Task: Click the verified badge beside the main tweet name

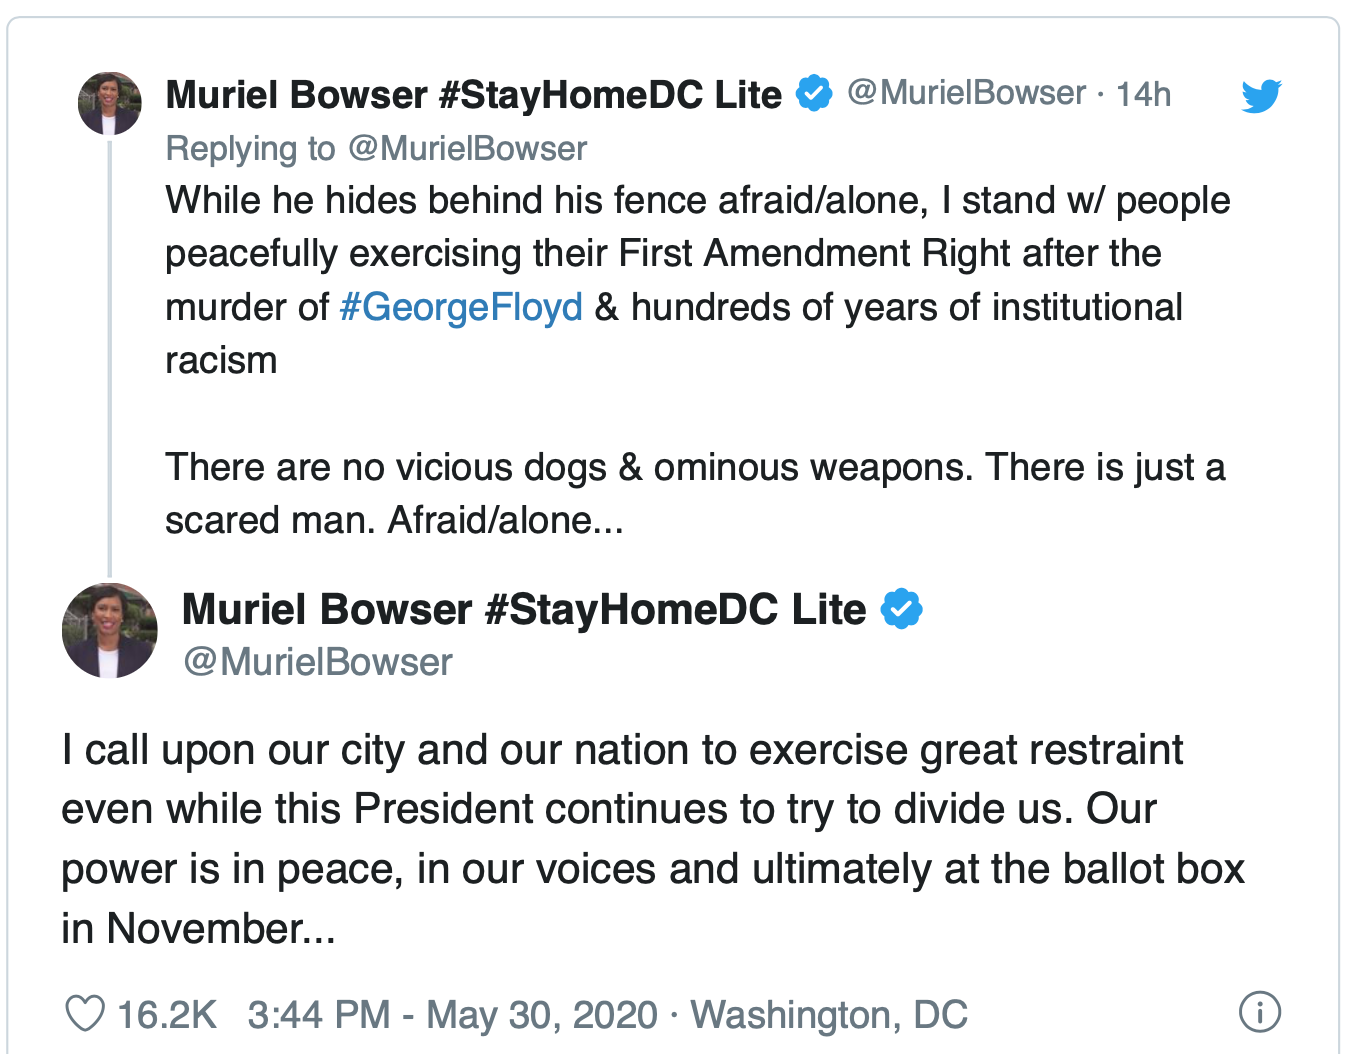Action: tap(901, 609)
